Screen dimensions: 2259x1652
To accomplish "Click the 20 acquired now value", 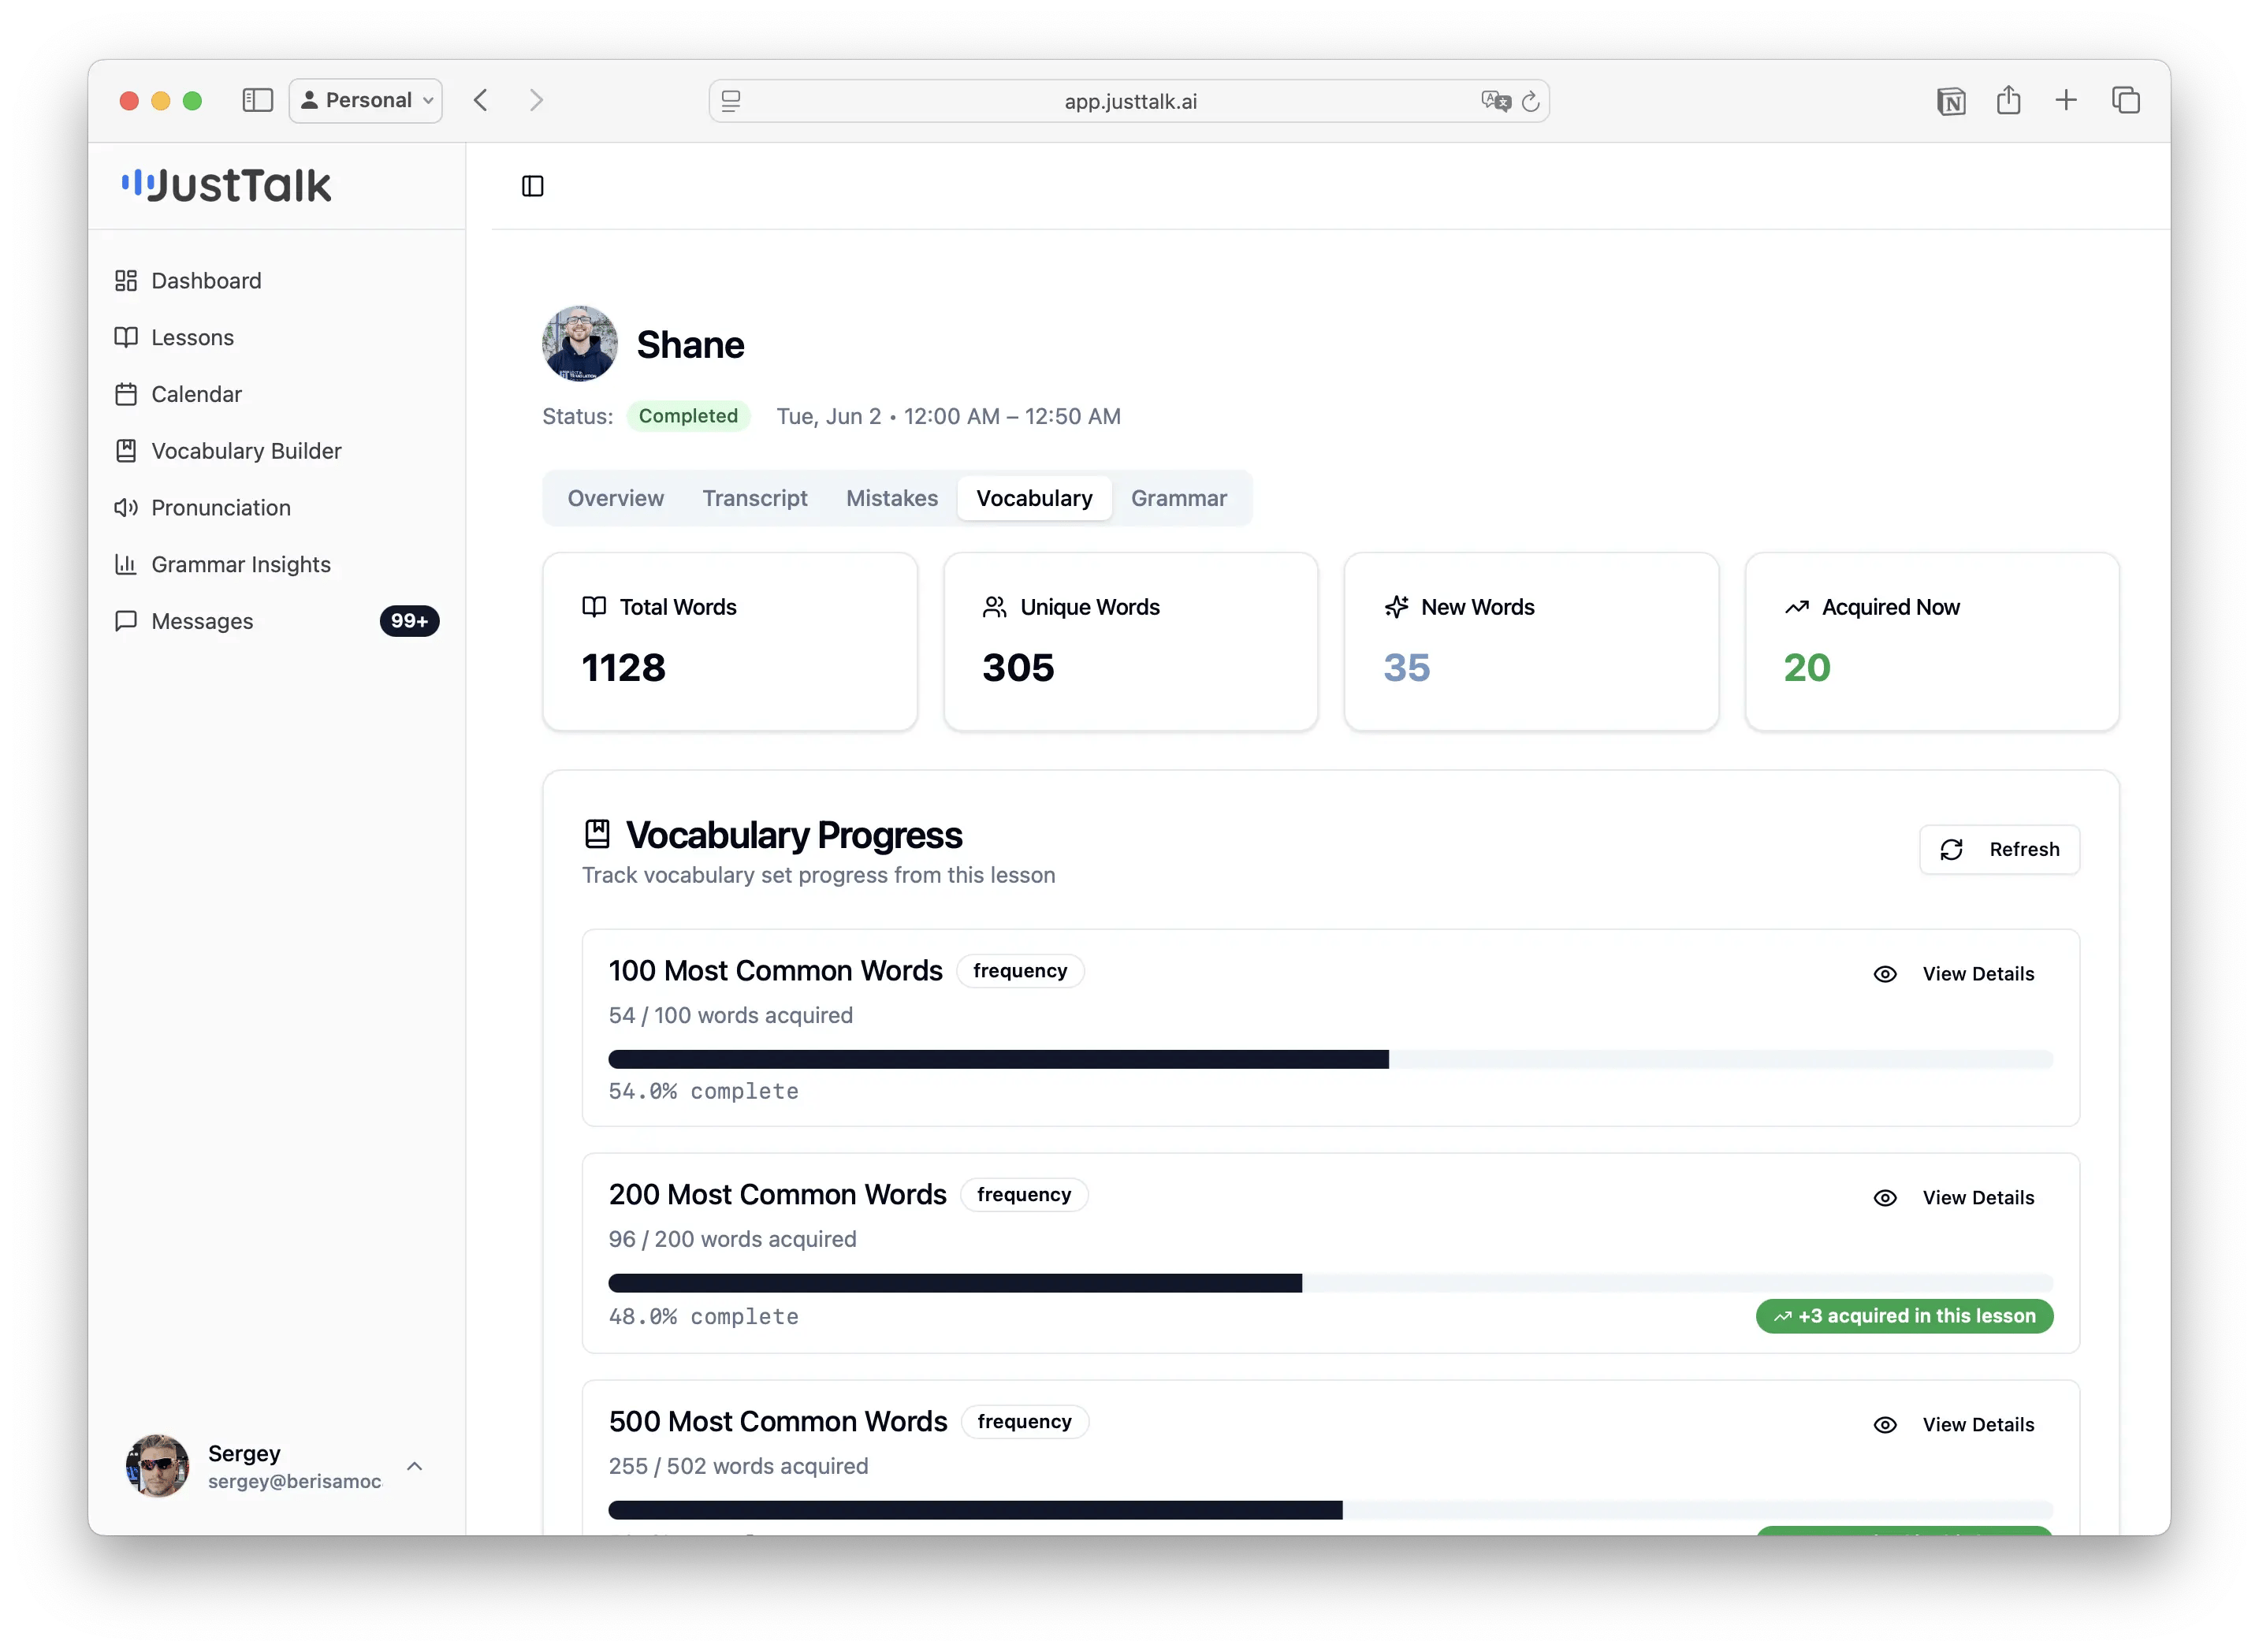I will (1807, 668).
